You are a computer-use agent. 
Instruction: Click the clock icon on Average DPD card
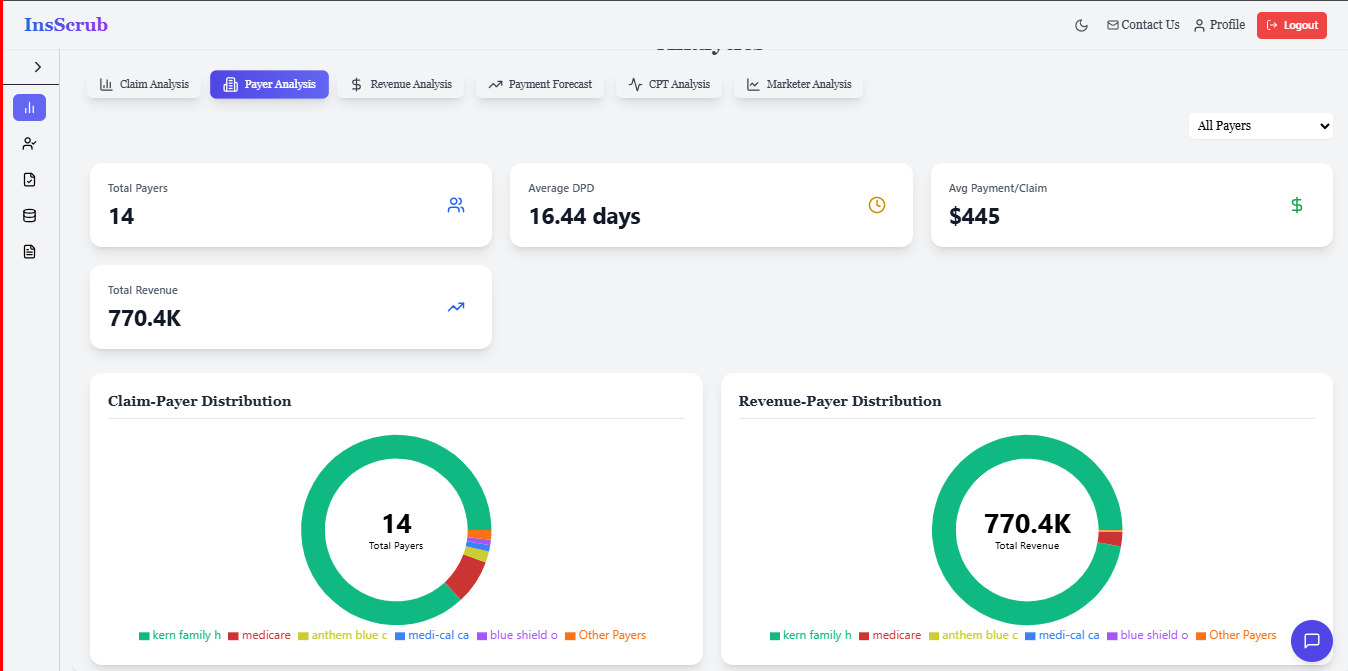(x=877, y=205)
